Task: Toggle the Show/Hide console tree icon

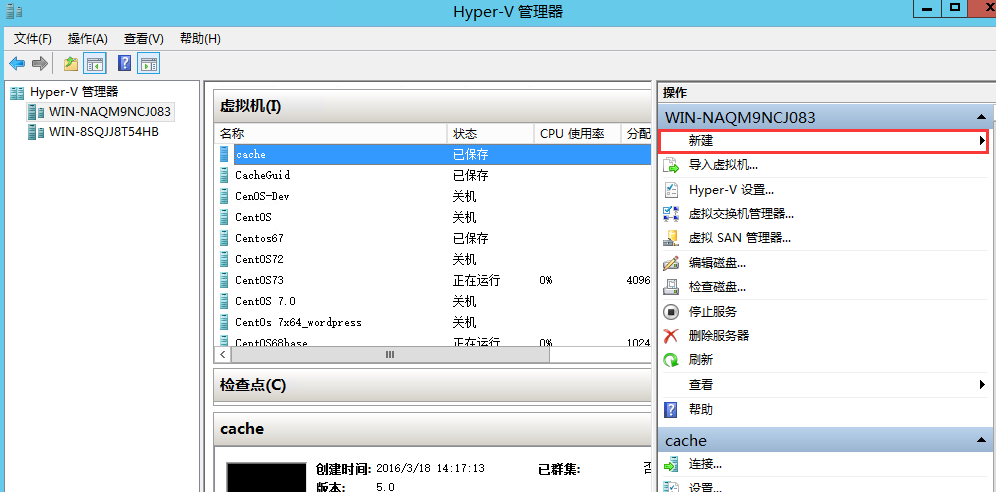Action: (x=95, y=63)
